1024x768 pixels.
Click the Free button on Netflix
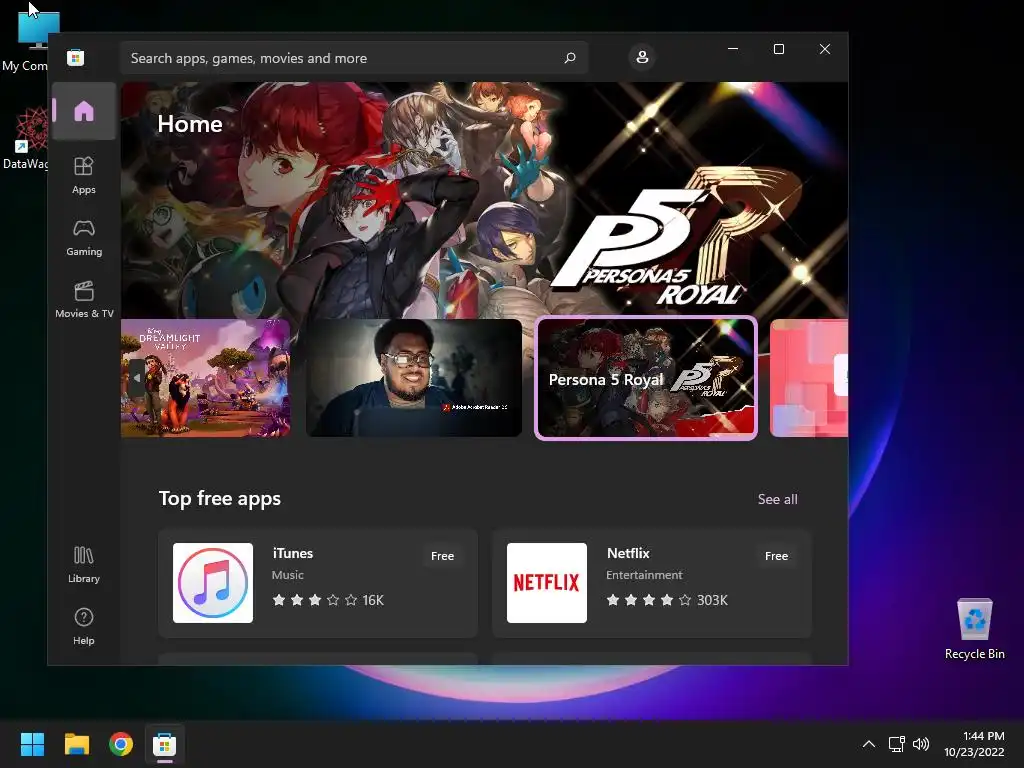coord(776,556)
